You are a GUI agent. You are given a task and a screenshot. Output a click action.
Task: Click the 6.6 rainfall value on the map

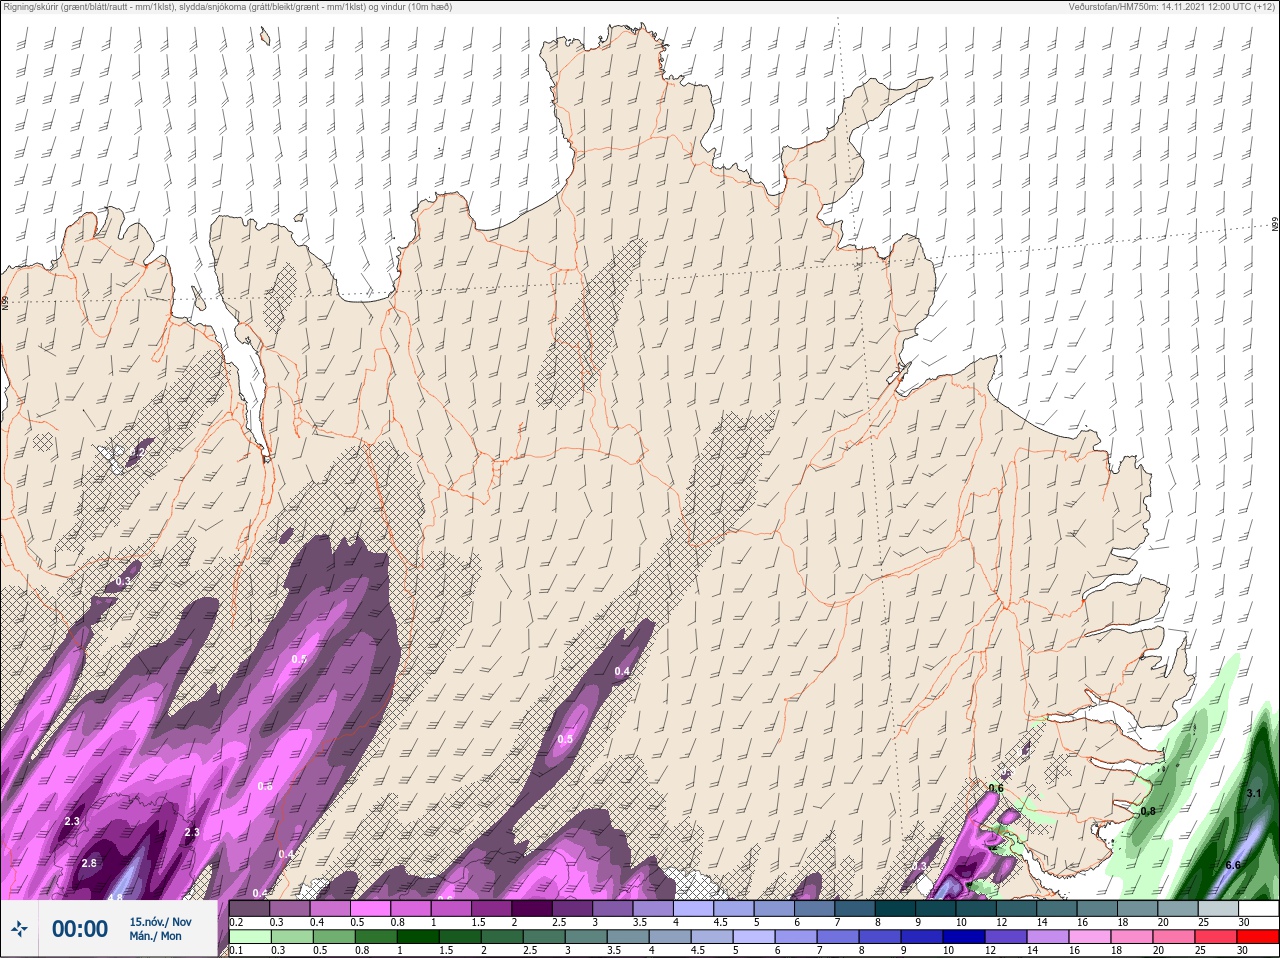pyautogui.click(x=1233, y=865)
